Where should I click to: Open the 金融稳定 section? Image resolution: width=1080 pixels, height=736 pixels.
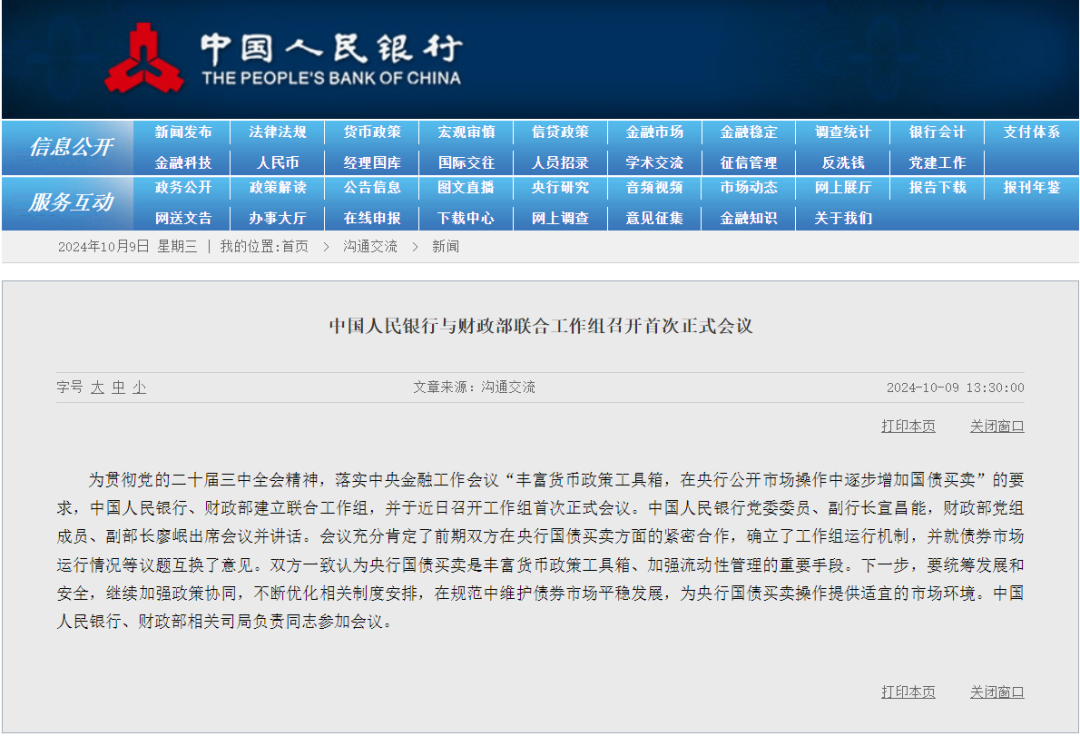tap(749, 132)
